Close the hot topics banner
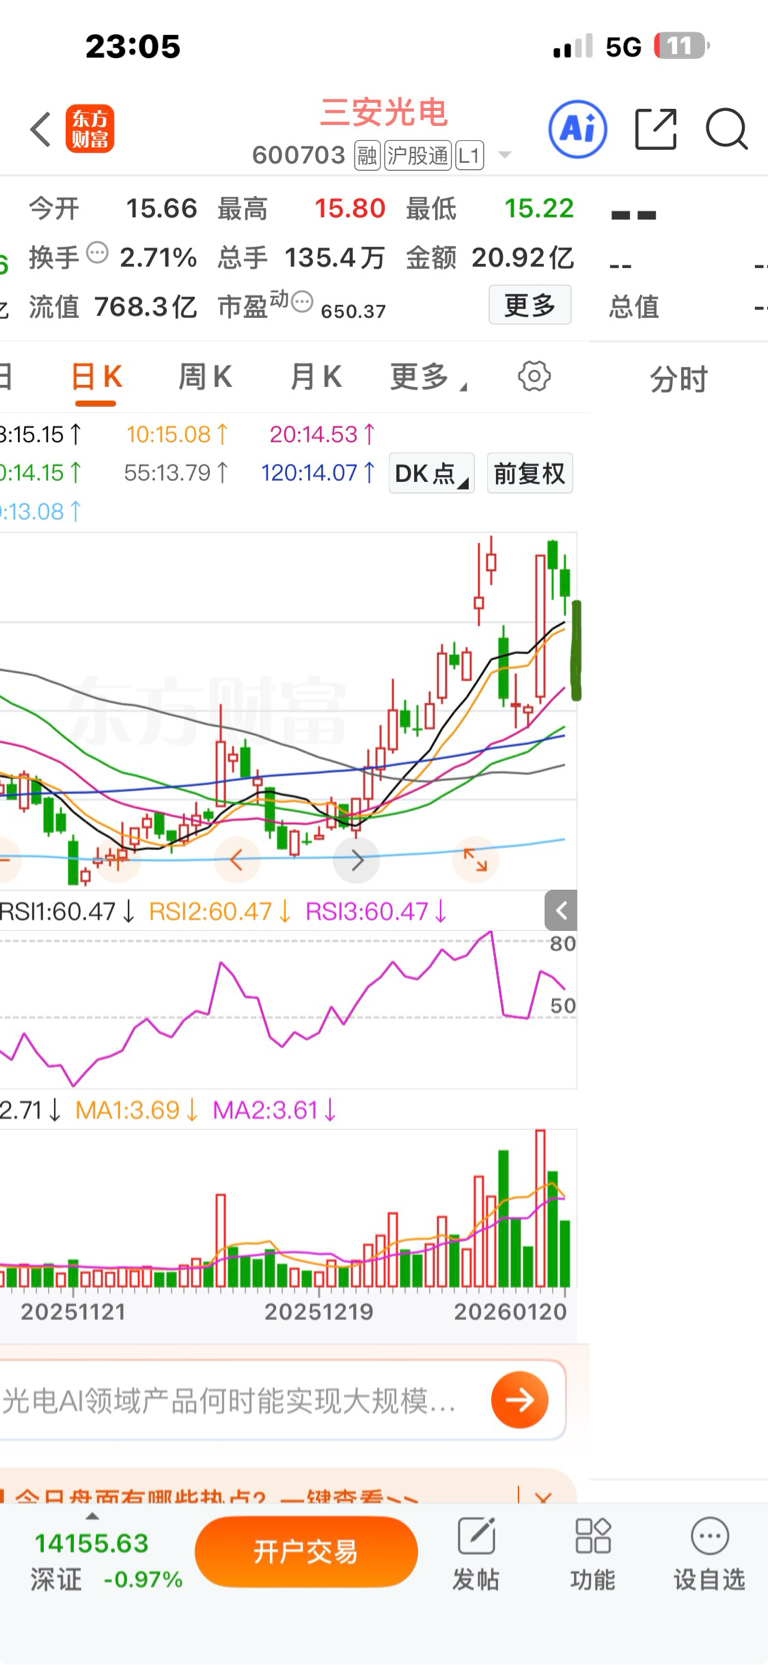This screenshot has height=1665, width=768. click(543, 1498)
